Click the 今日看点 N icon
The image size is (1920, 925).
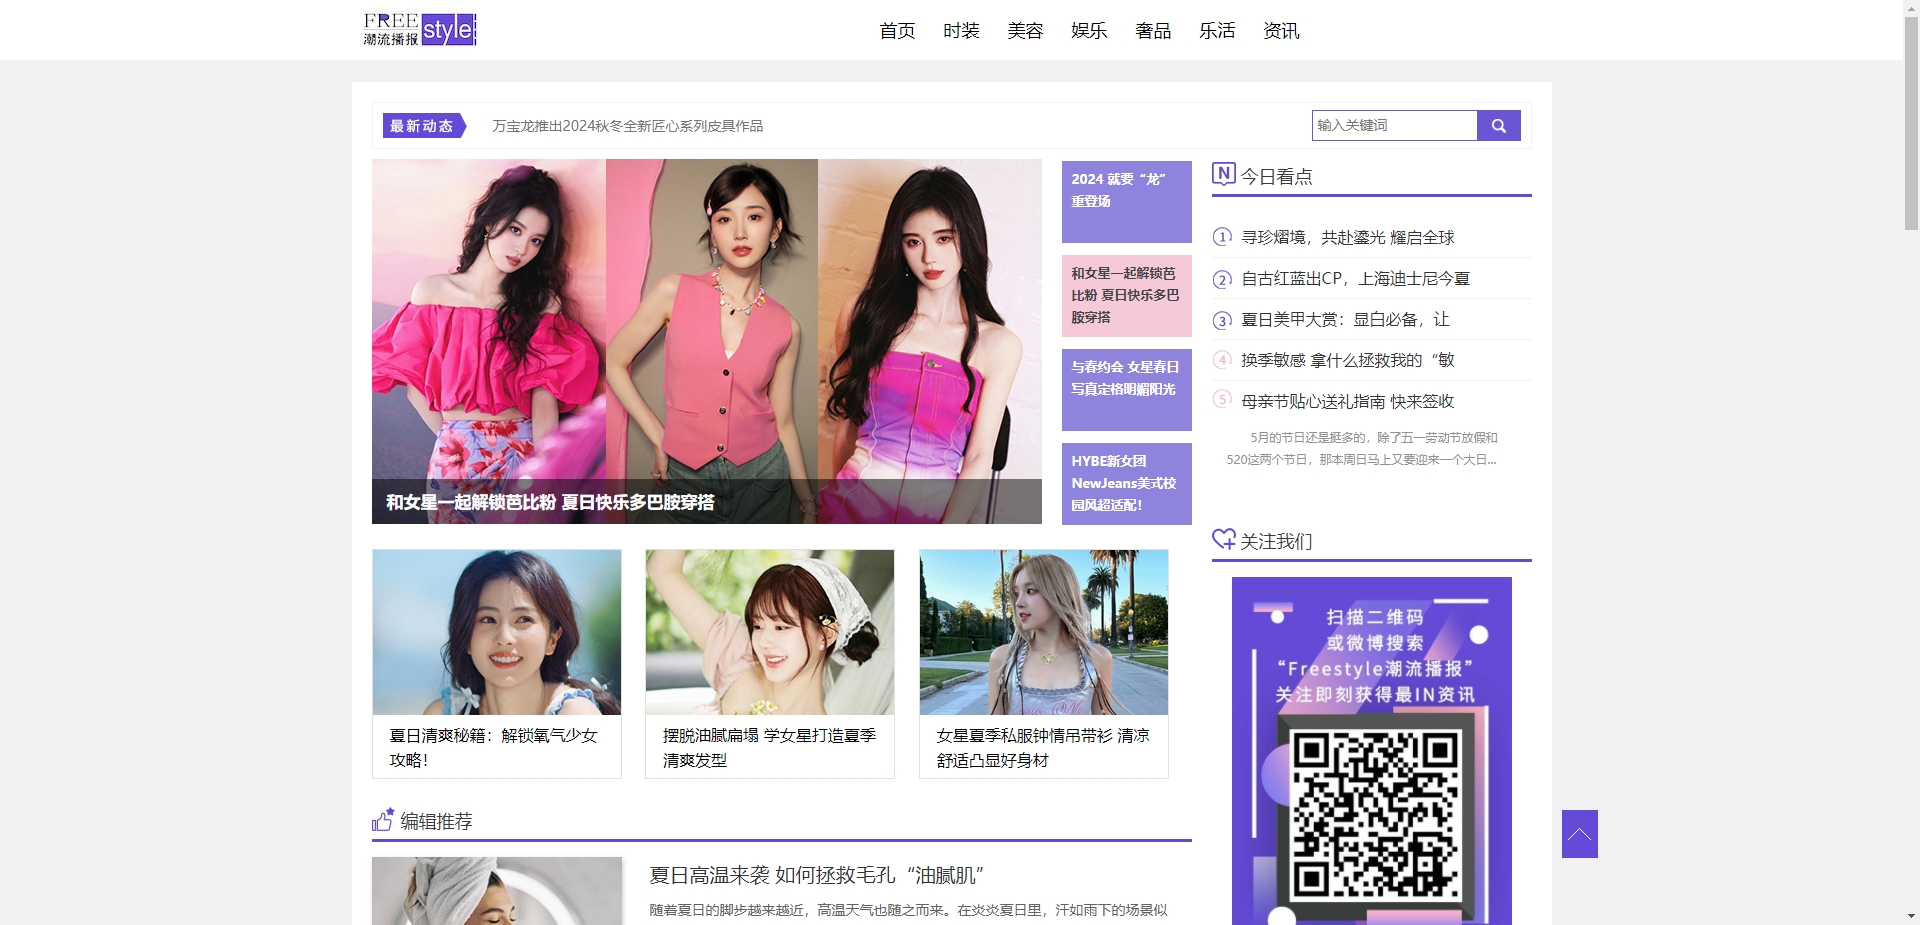[1224, 174]
